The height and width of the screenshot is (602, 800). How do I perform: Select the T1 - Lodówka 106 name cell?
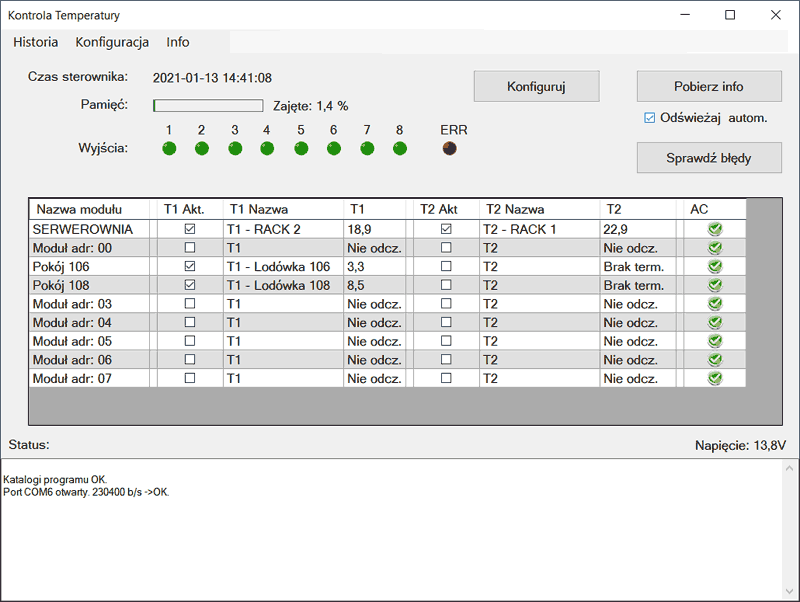coord(278,267)
